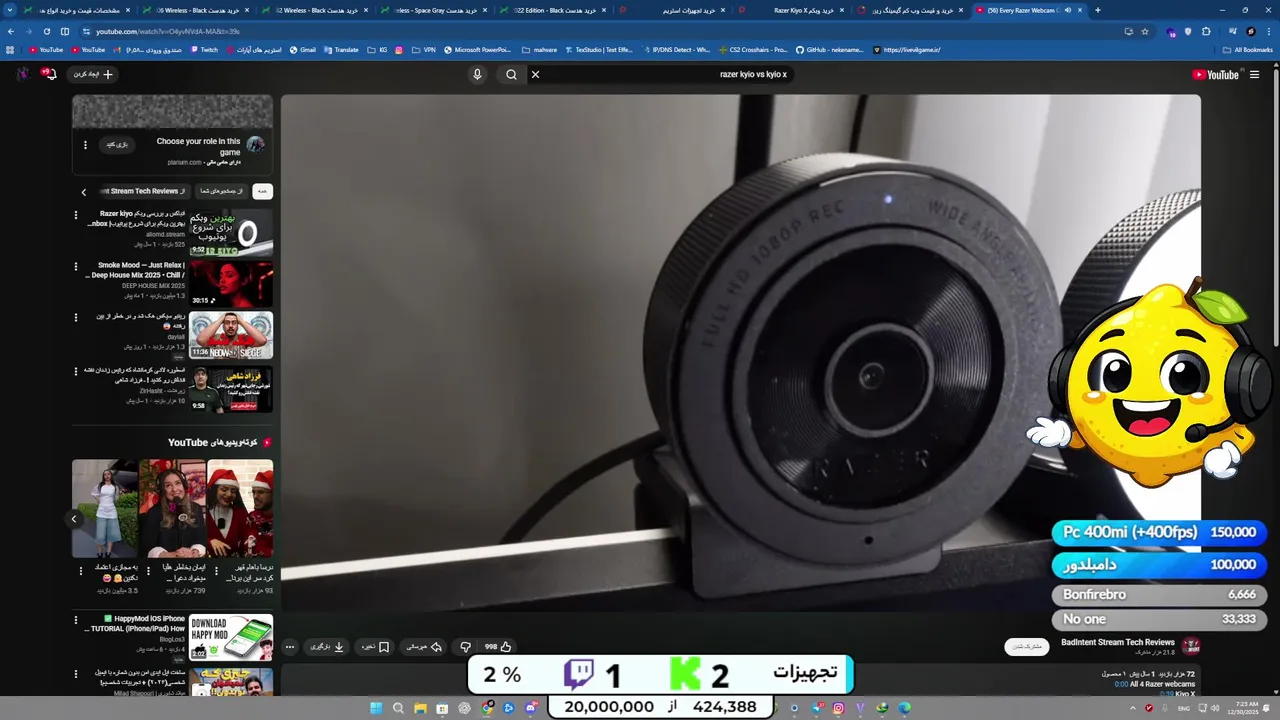Open the Twitch bookmark

[x=203, y=49]
